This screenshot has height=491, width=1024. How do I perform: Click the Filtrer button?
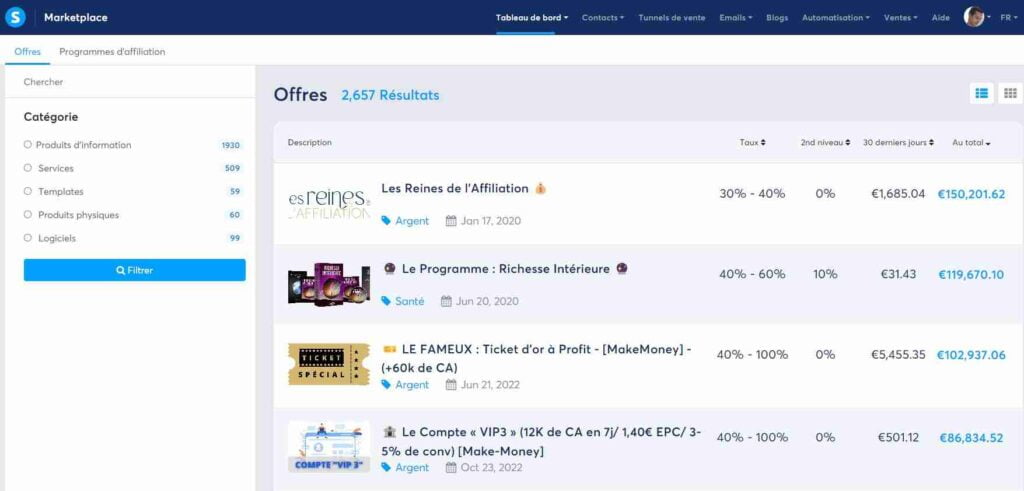pyautogui.click(x=135, y=270)
